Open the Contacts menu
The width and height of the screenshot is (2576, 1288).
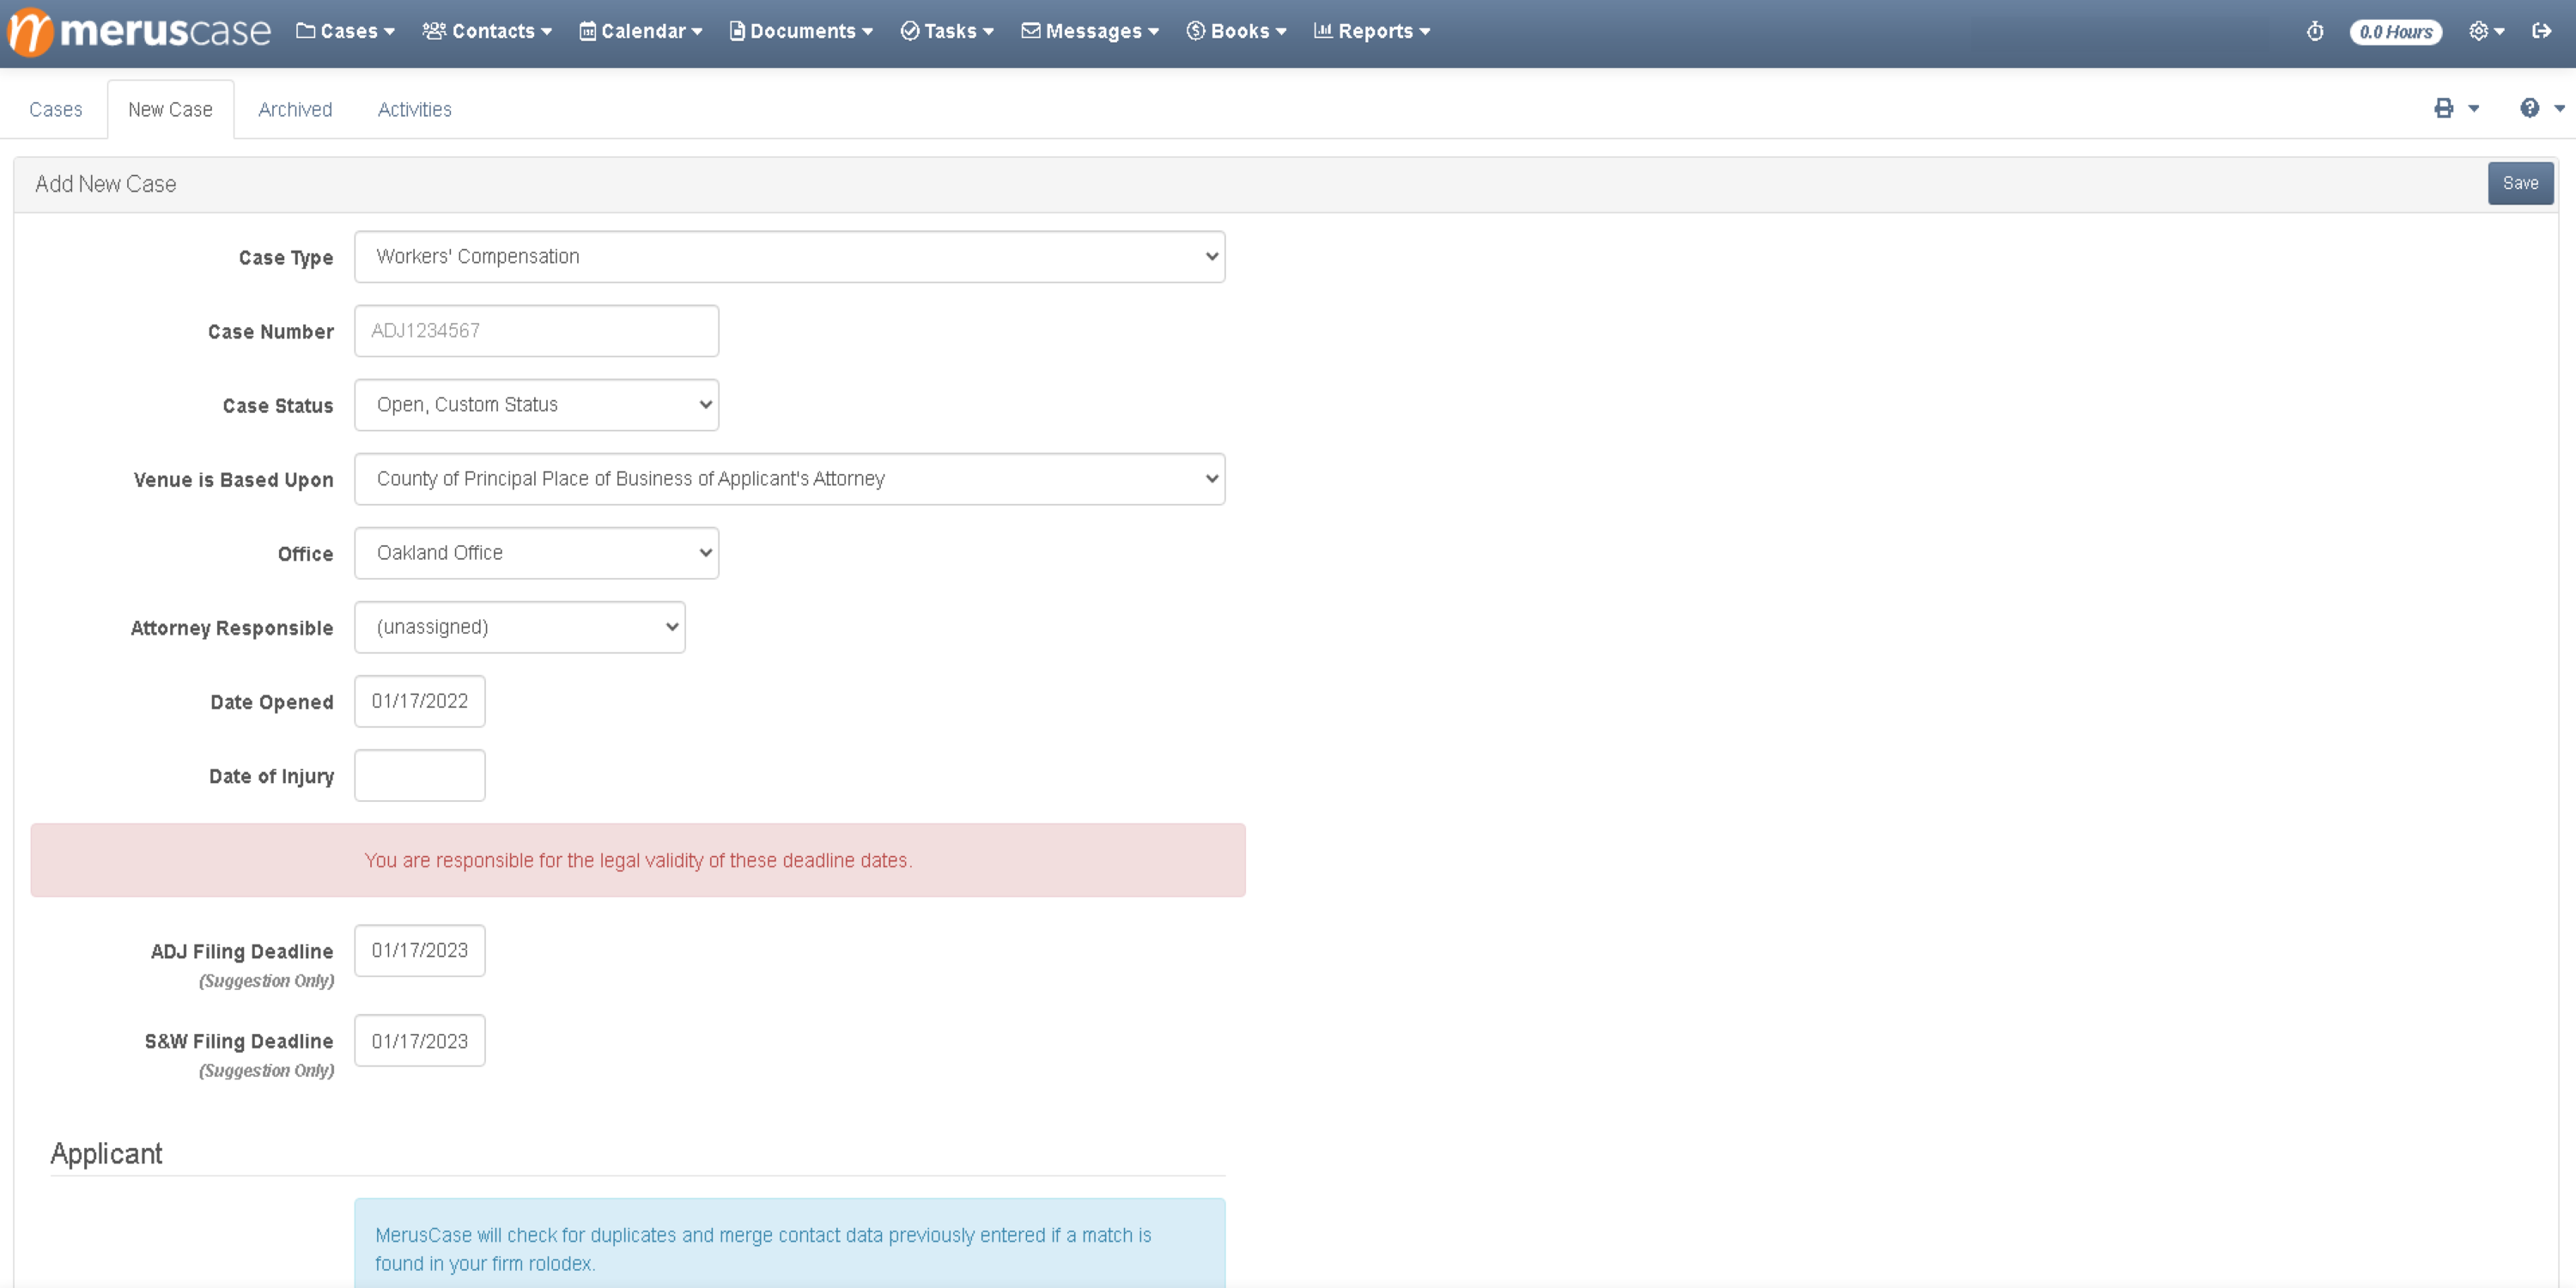[x=487, y=31]
